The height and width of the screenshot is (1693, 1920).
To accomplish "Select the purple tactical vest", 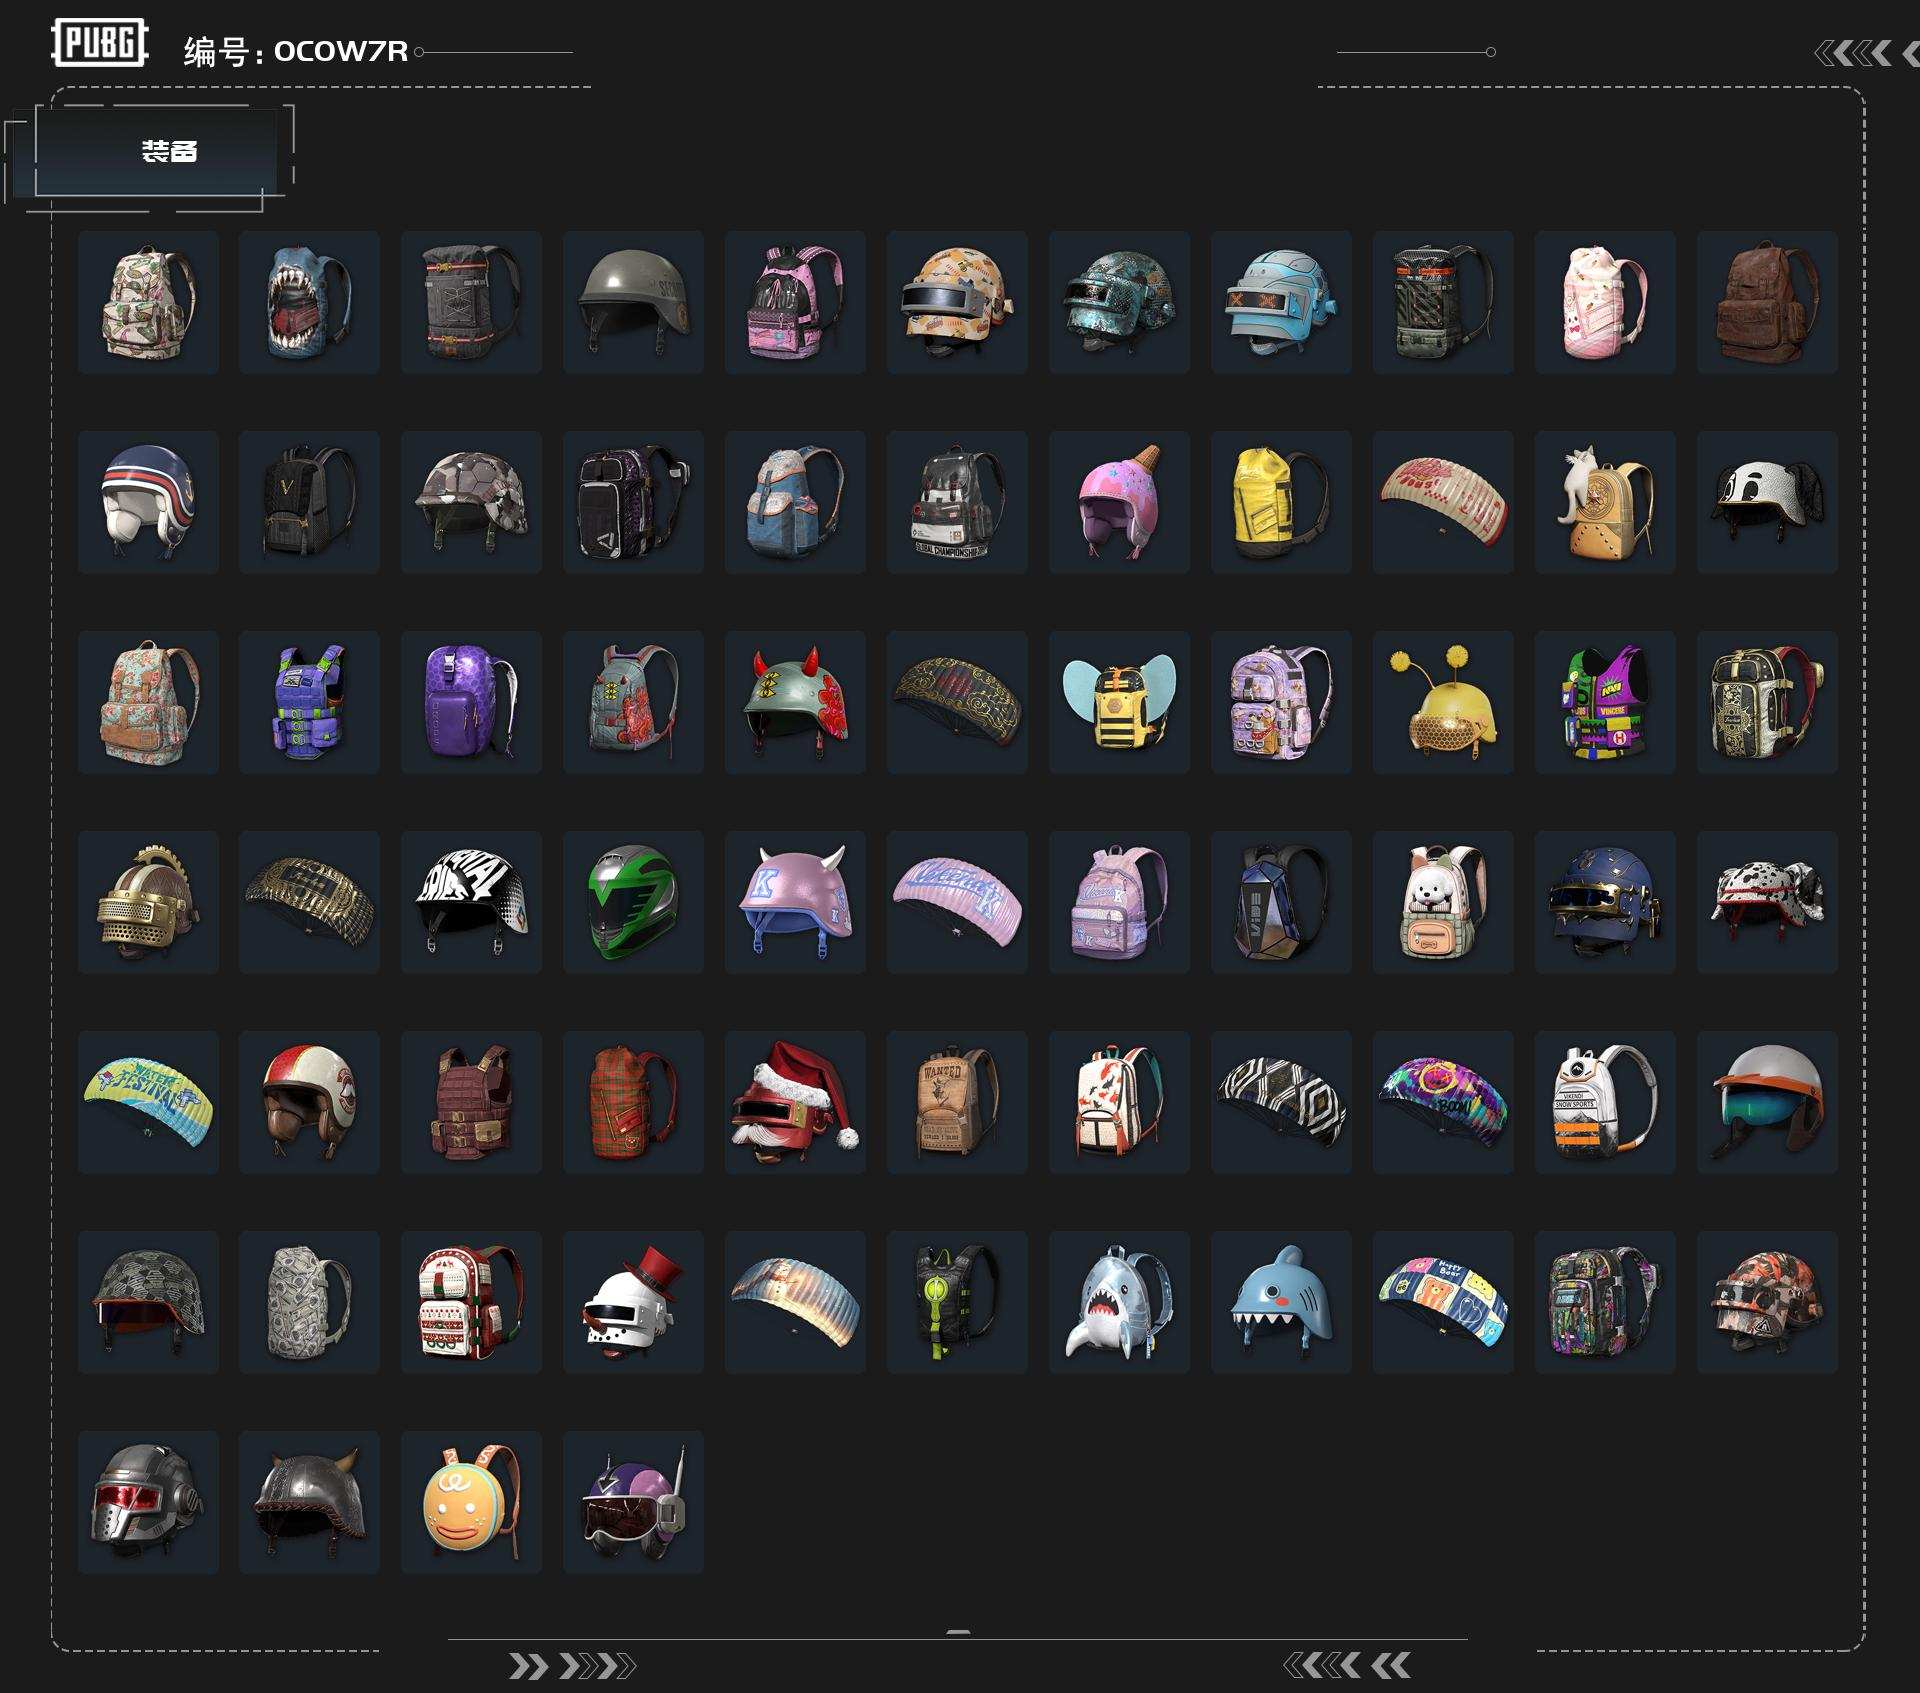I will pos(309,702).
